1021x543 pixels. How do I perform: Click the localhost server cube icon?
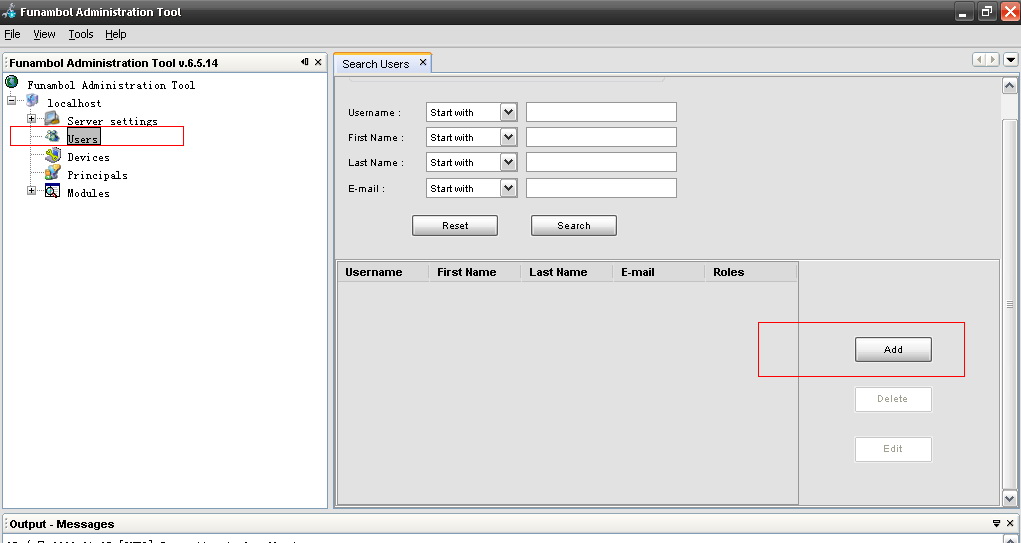32,100
